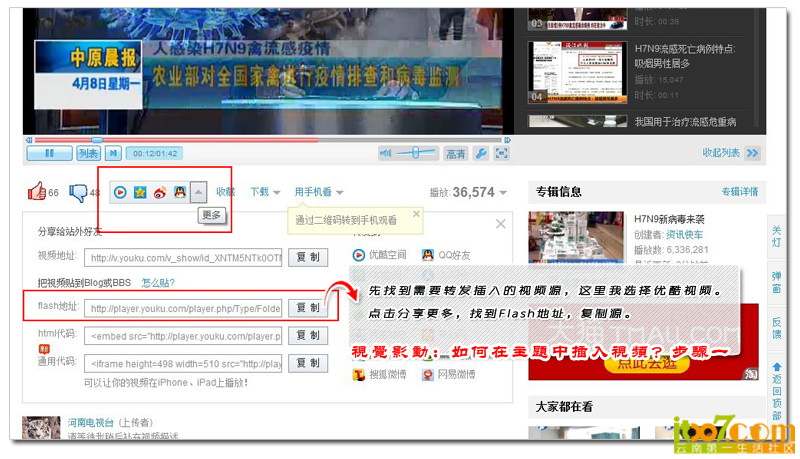Copy the flash地址 with 复制 button
Viewport: 800px width, 459px height.
click(308, 308)
